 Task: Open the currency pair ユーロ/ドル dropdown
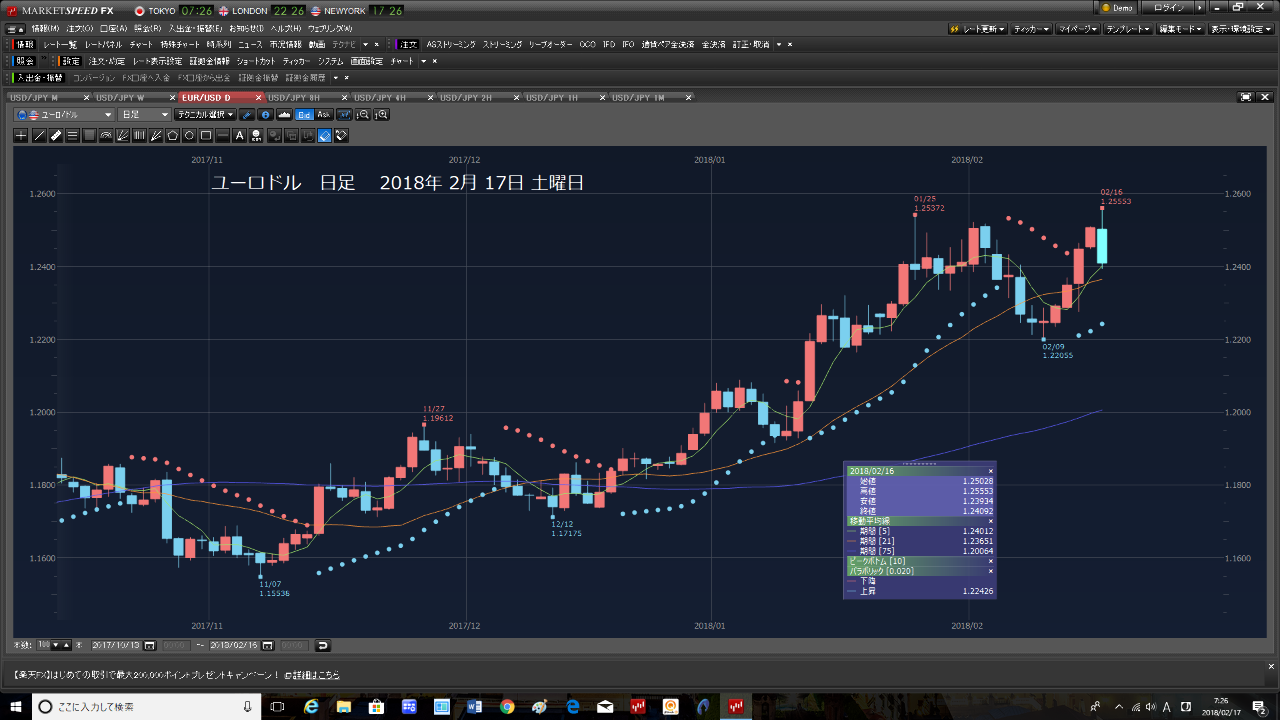click(x=63, y=115)
